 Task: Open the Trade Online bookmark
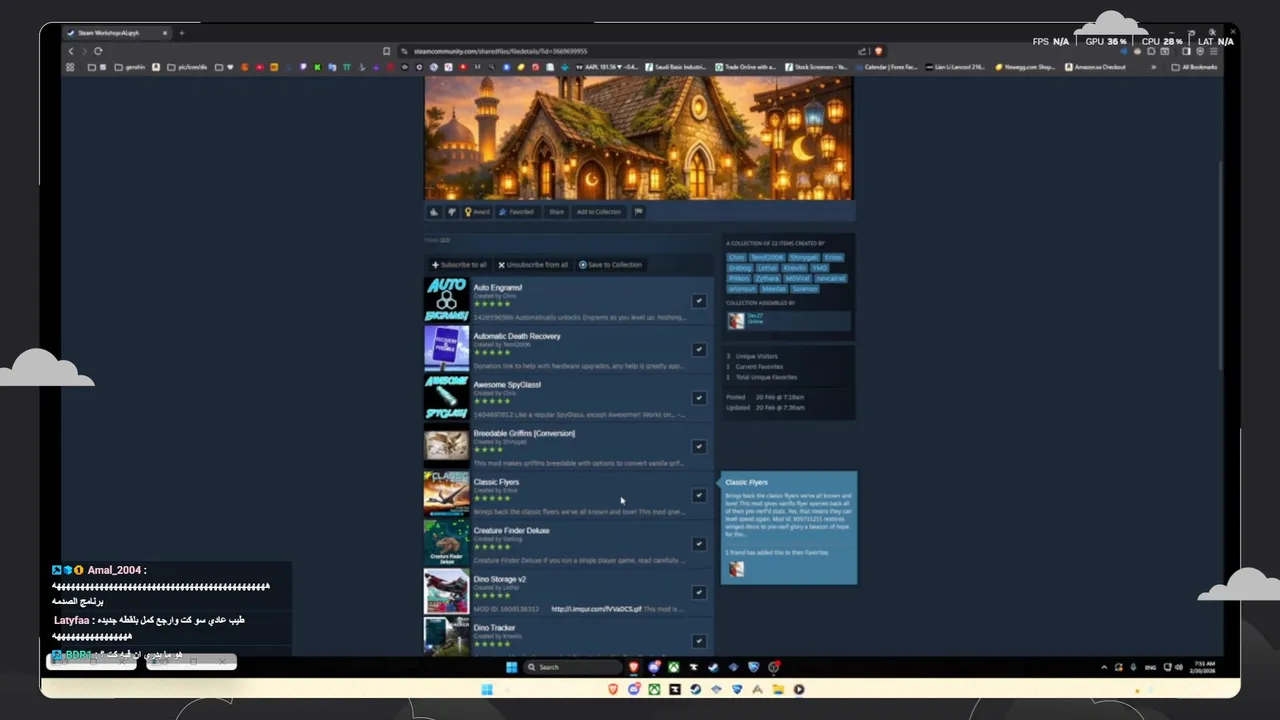pyautogui.click(x=746, y=67)
